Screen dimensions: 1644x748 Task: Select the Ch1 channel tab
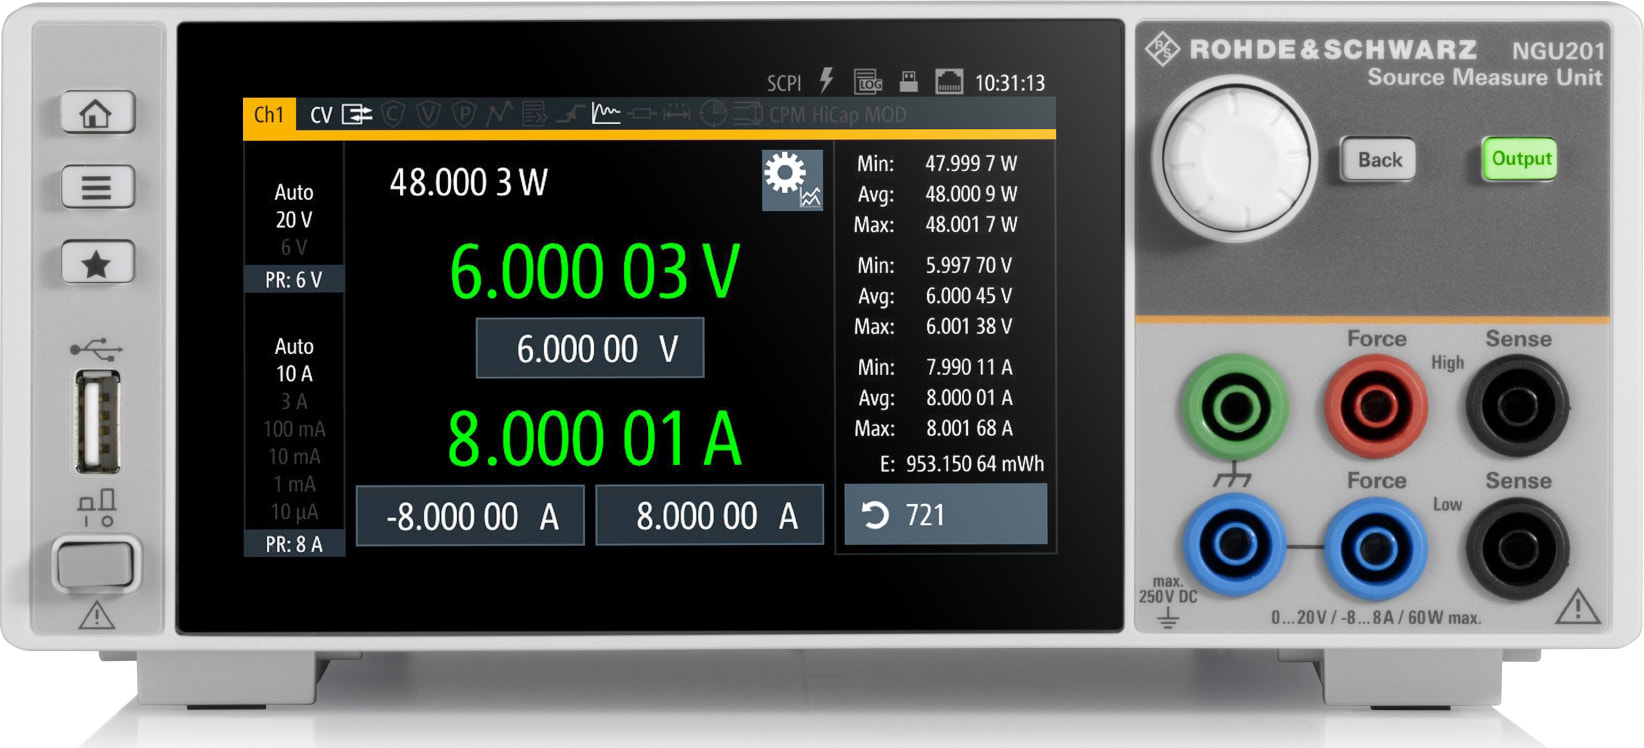(269, 115)
